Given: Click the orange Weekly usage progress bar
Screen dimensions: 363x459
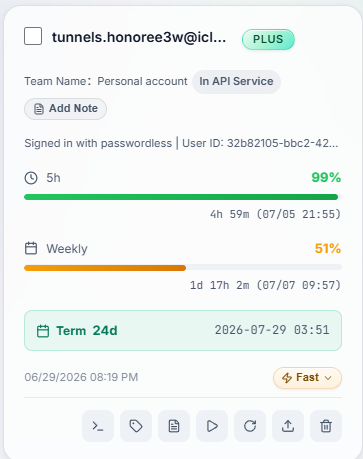Looking at the screenshot, I should (183, 268).
